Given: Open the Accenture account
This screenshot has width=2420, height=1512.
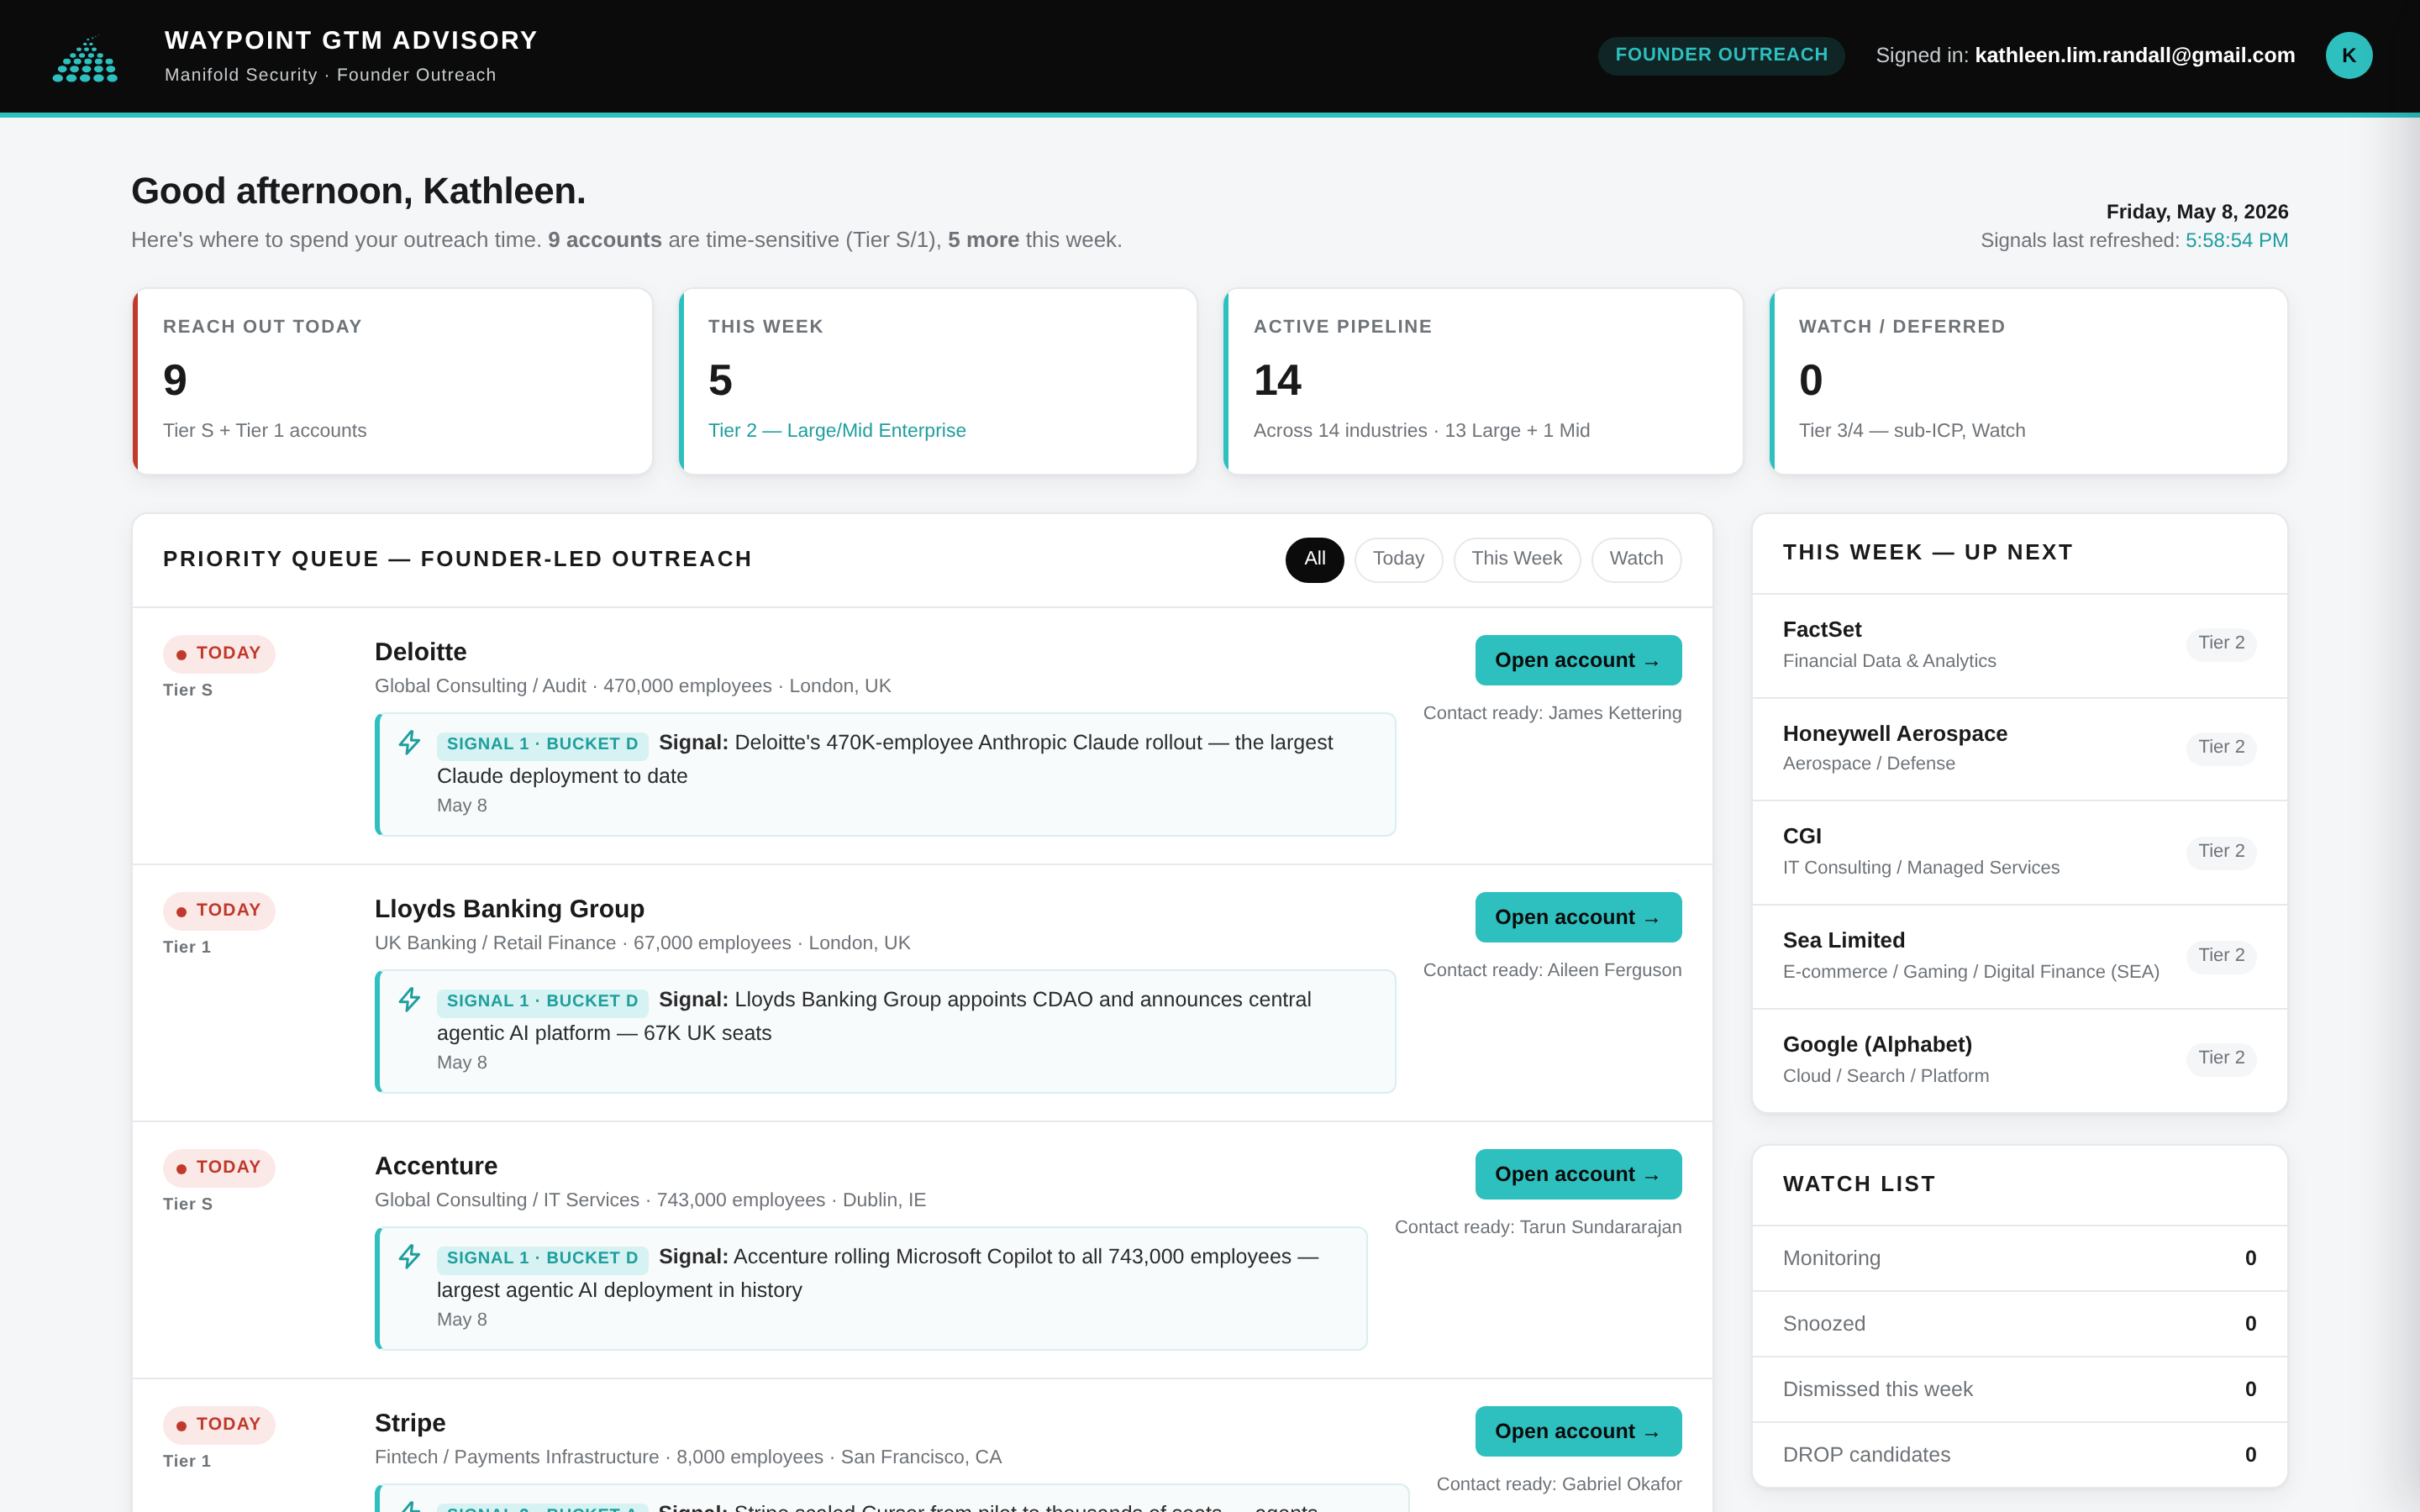Looking at the screenshot, I should [x=1578, y=1174].
